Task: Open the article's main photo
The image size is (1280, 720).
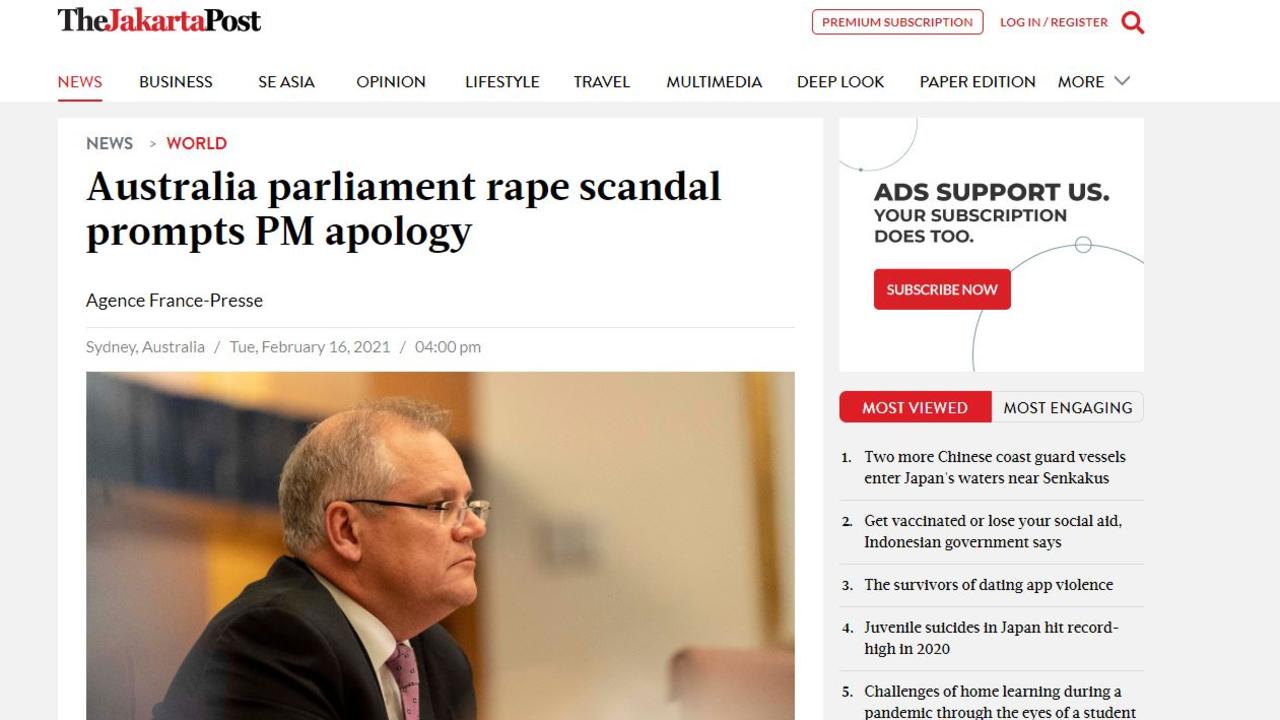Action: coord(440,546)
